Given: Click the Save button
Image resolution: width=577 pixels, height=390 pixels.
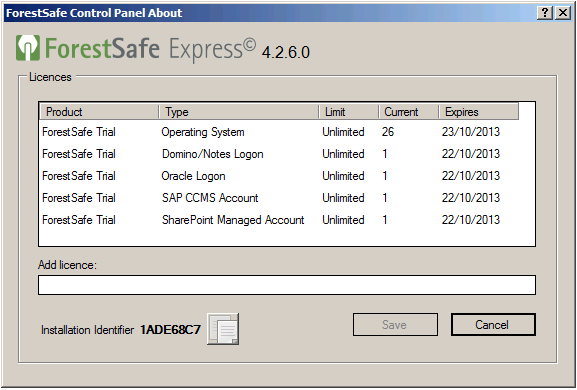Looking at the screenshot, I should pos(395,325).
